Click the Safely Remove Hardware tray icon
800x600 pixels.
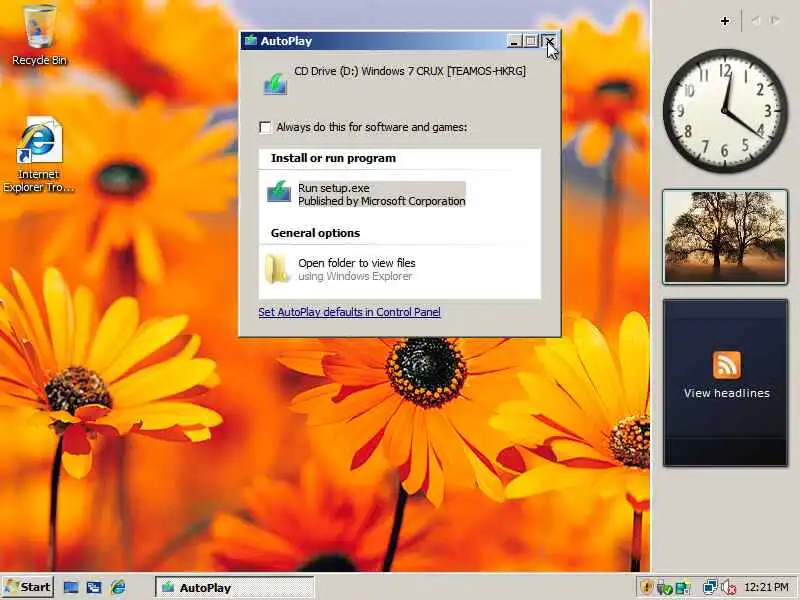[664, 587]
